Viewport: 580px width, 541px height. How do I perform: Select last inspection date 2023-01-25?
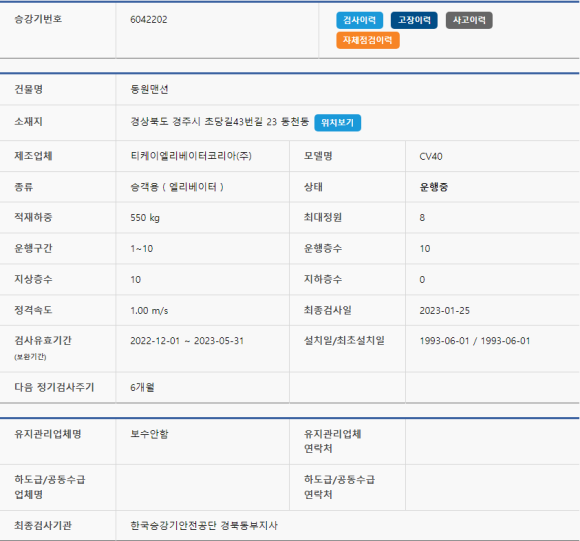(x=445, y=311)
